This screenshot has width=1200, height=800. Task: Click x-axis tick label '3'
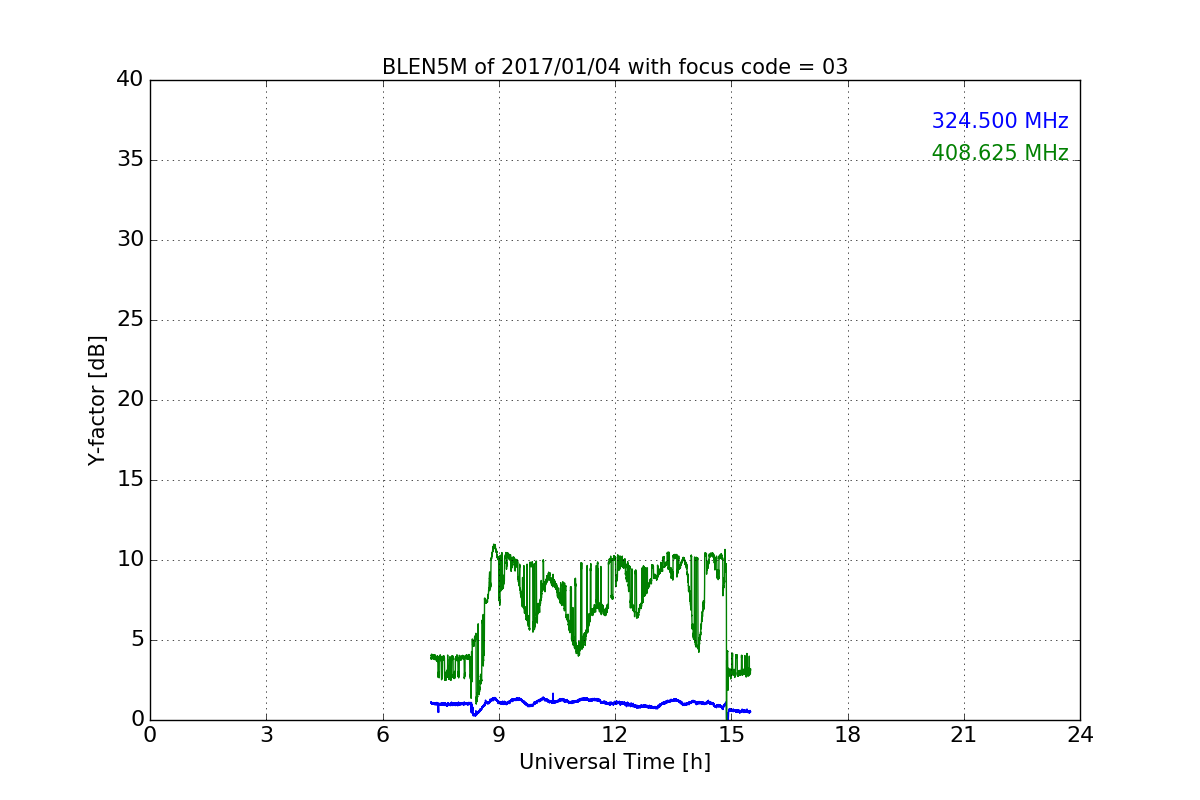tap(266, 735)
